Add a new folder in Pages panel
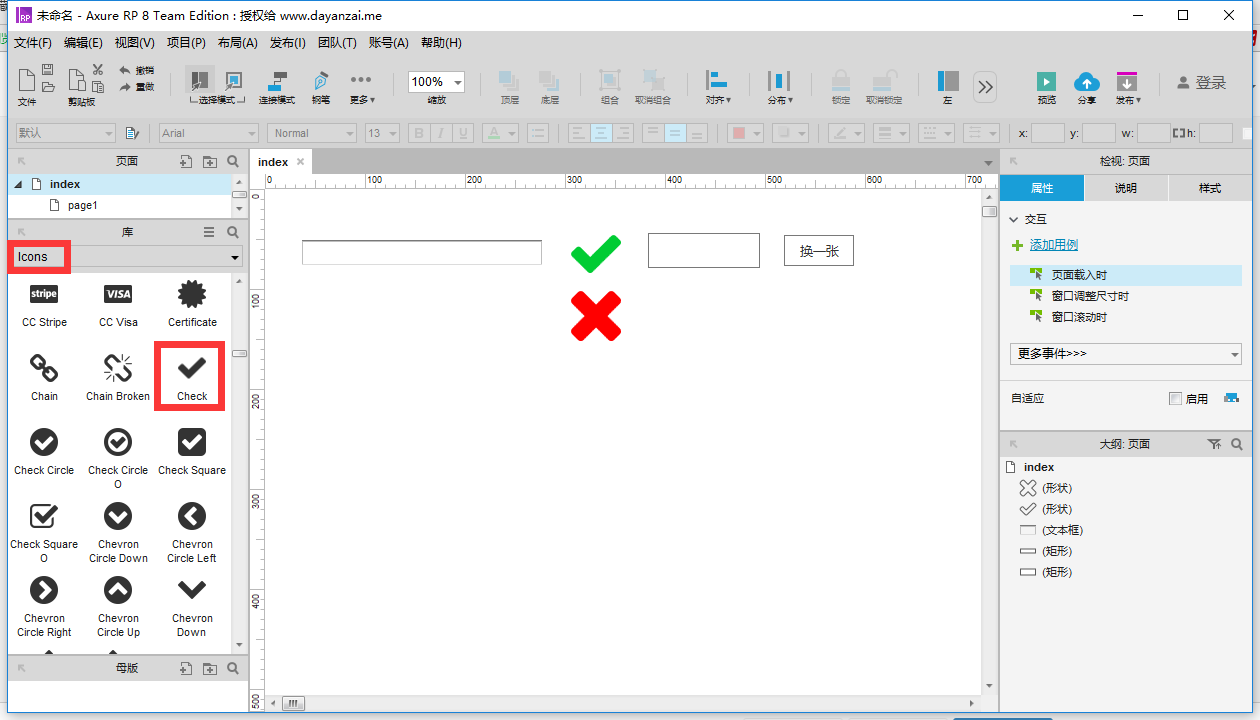The height and width of the screenshot is (720, 1260). (209, 161)
